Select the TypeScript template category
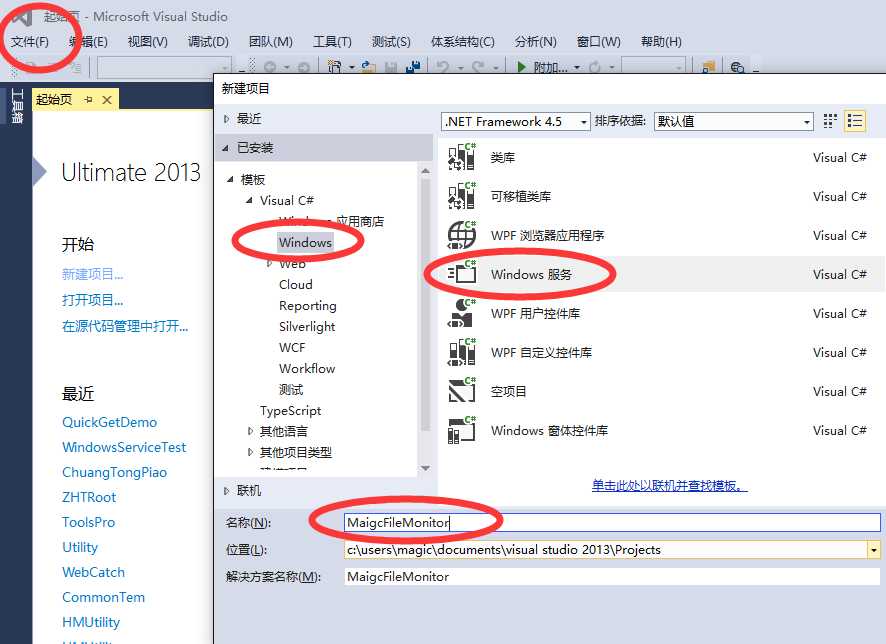Image resolution: width=886 pixels, height=644 pixels. coord(290,410)
